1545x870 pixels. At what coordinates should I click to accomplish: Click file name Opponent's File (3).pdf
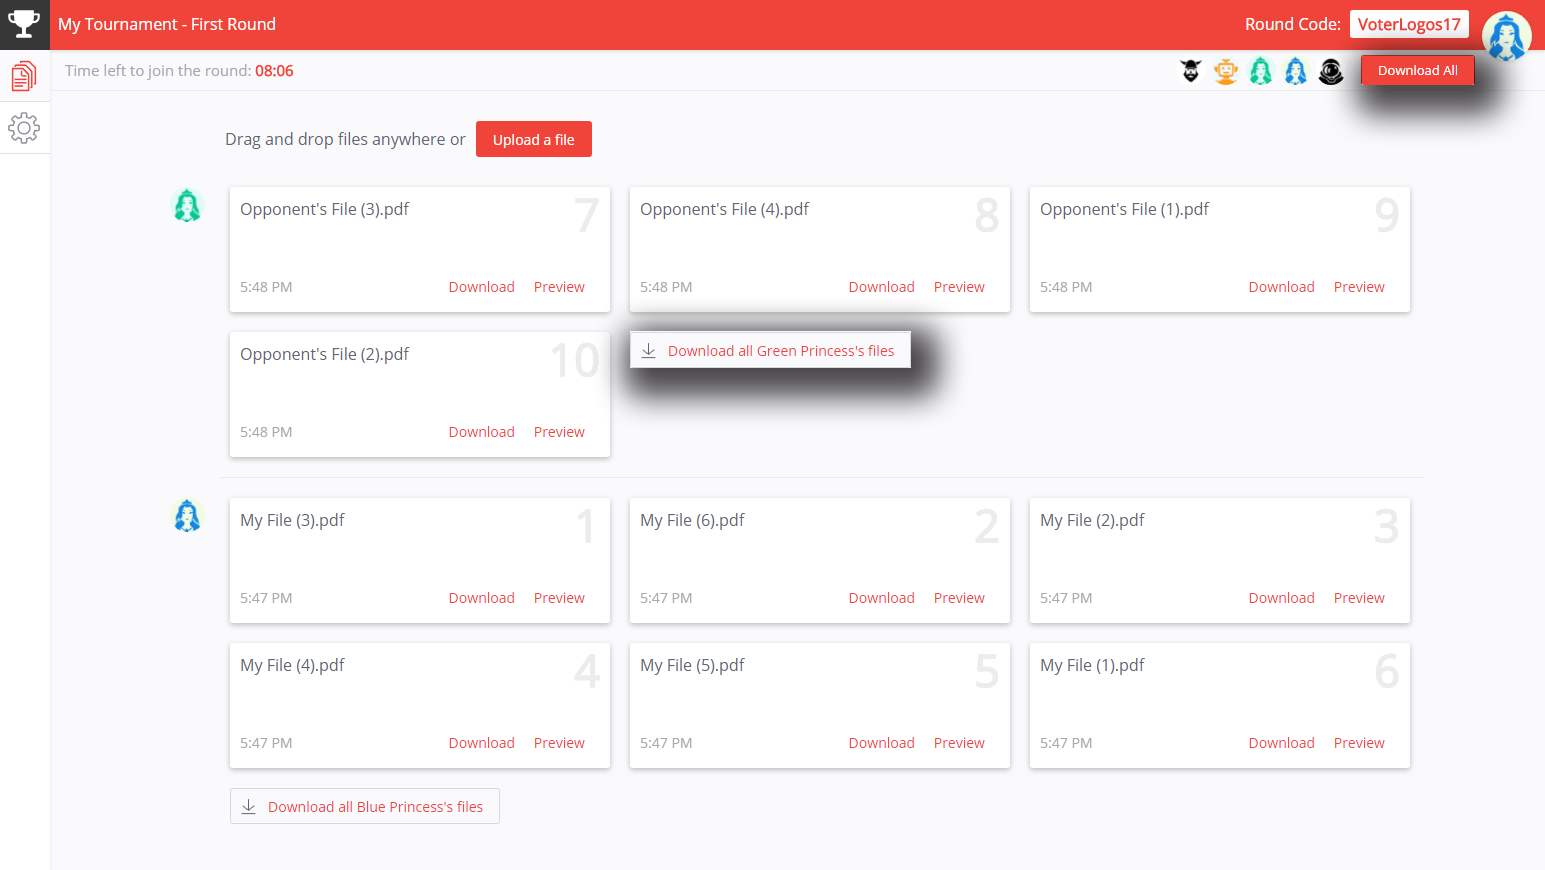pyautogui.click(x=324, y=209)
